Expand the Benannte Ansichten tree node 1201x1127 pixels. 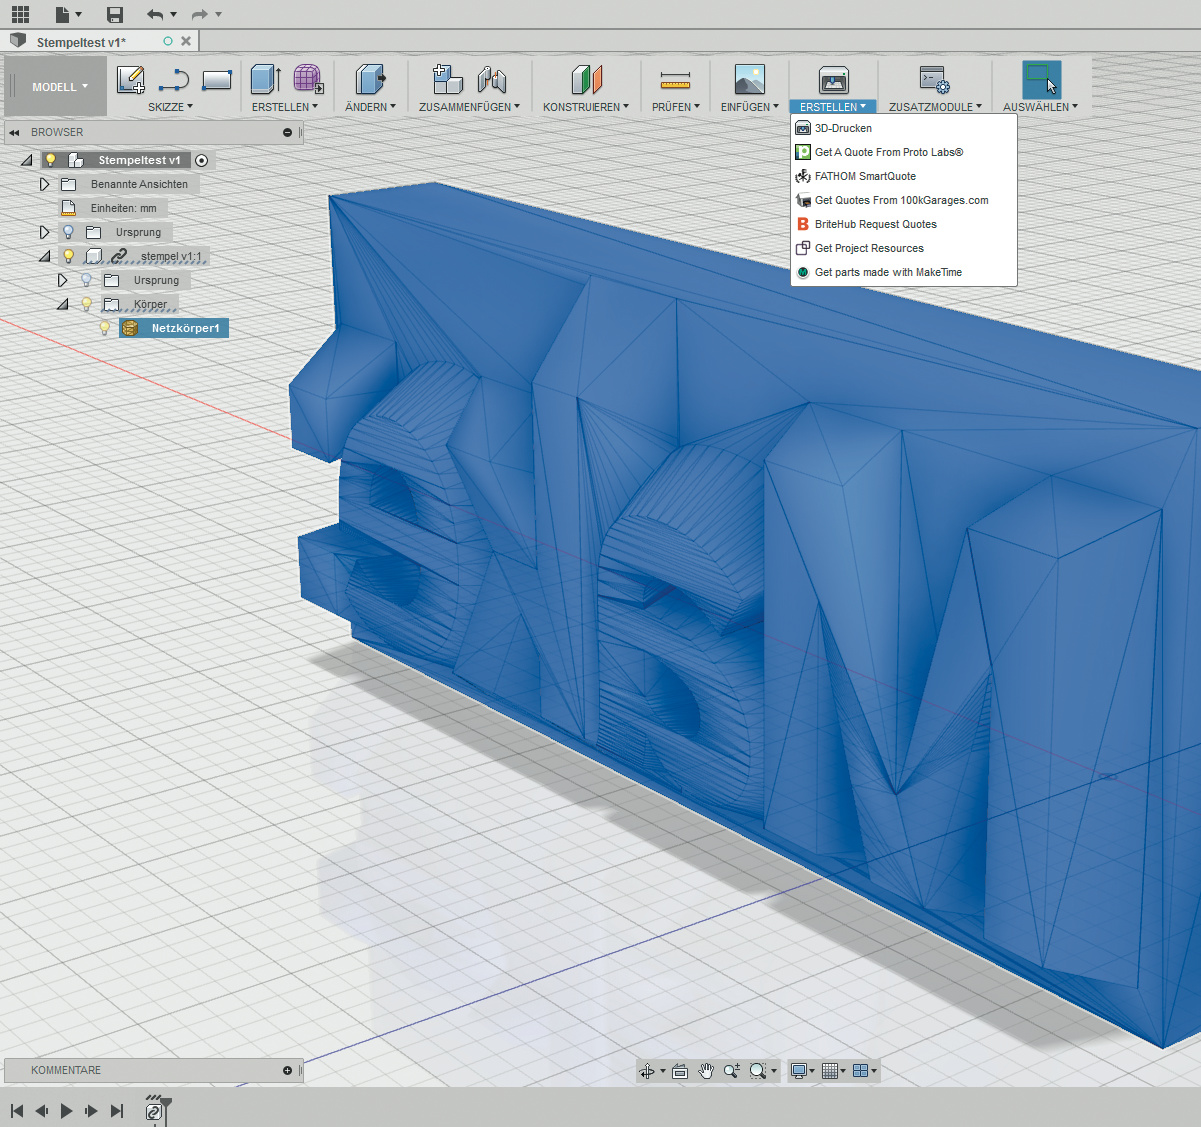click(x=44, y=184)
